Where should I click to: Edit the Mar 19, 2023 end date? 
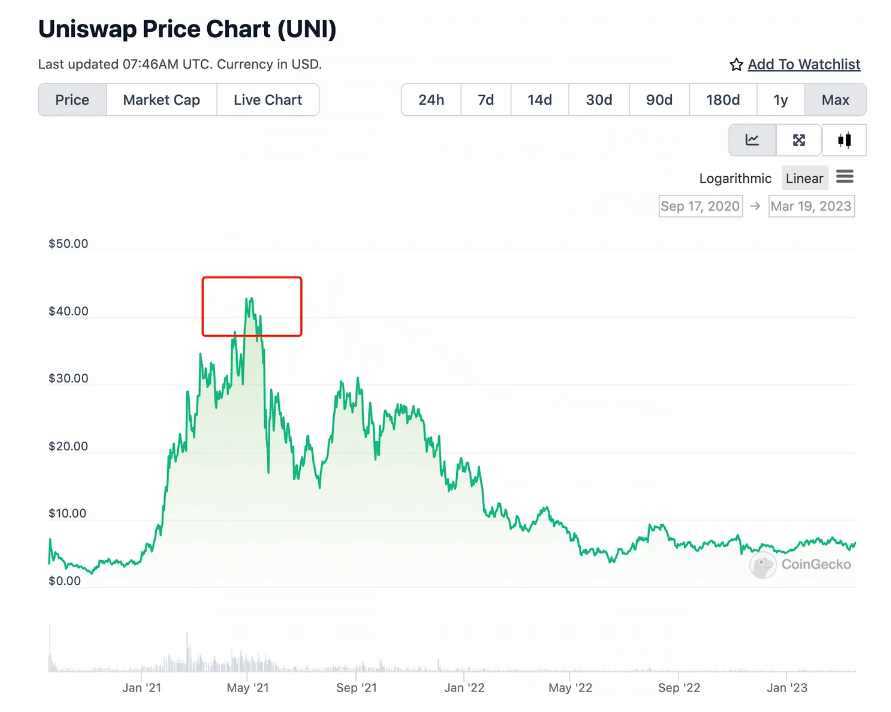click(811, 206)
